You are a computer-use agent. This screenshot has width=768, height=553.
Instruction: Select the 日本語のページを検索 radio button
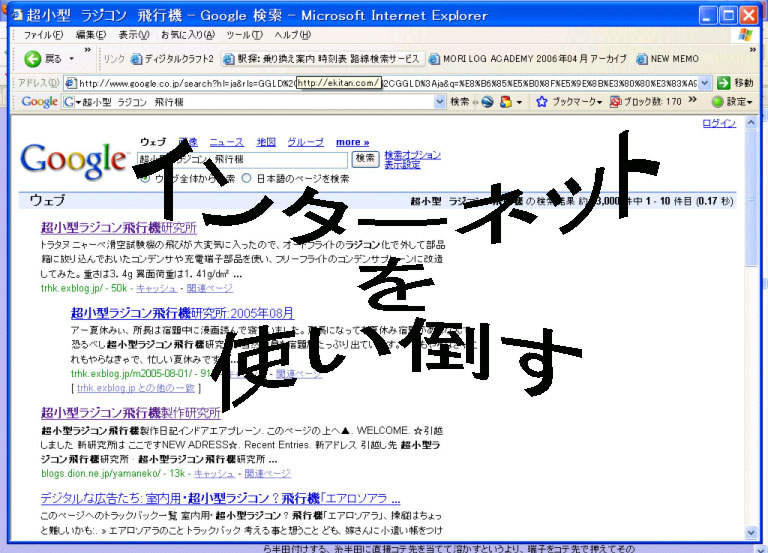pos(247,178)
